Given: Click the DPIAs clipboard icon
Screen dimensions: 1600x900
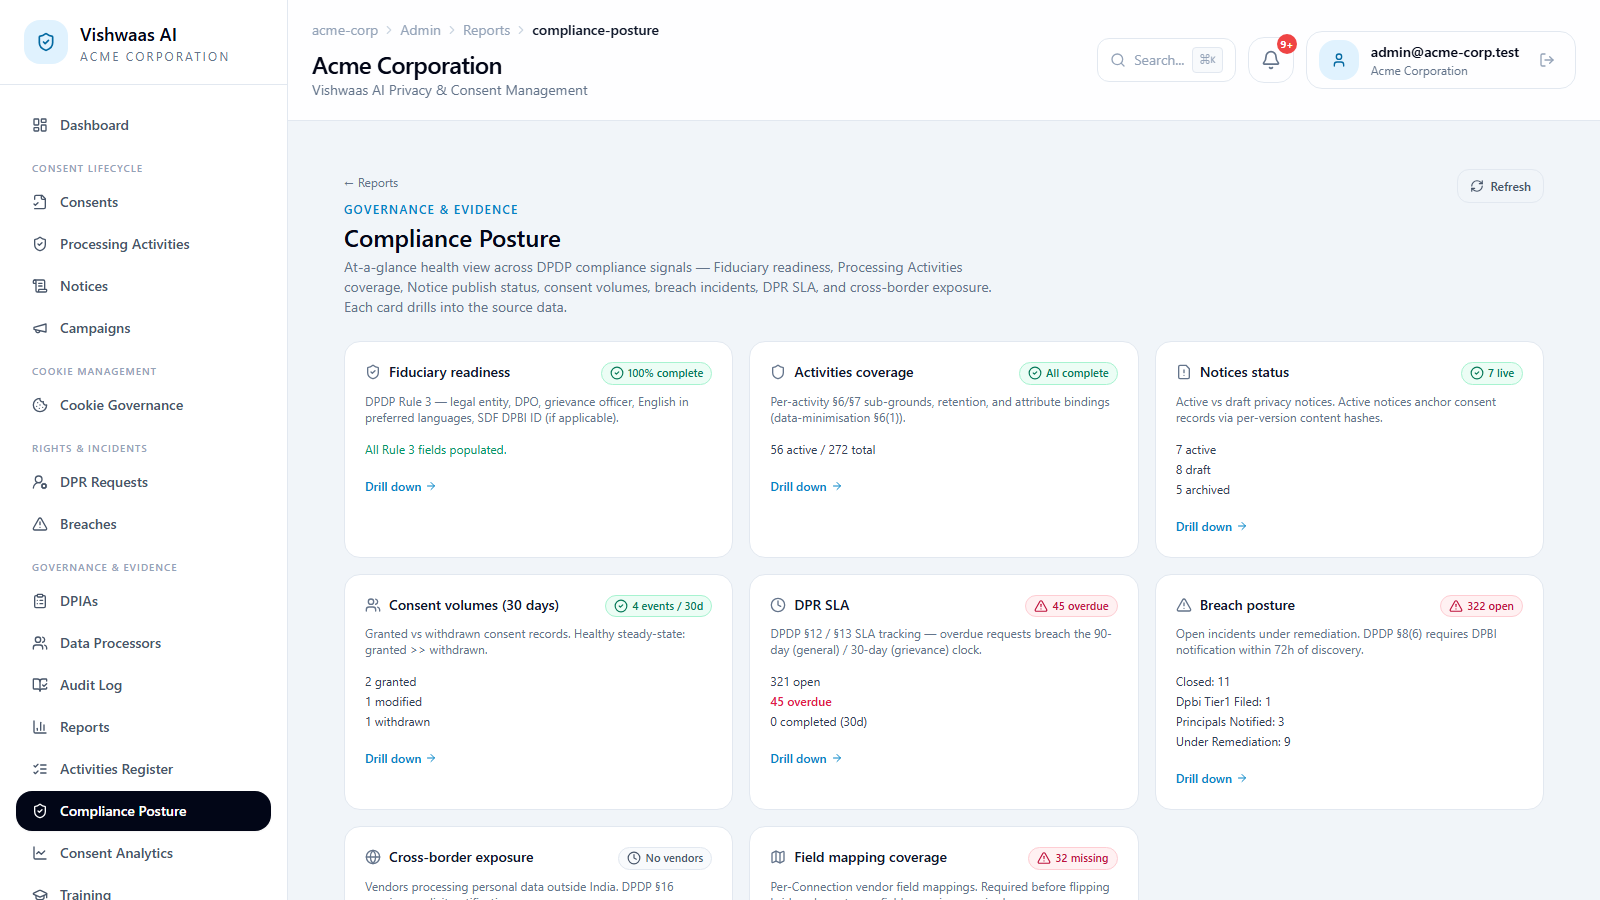Looking at the screenshot, I should [x=40, y=601].
